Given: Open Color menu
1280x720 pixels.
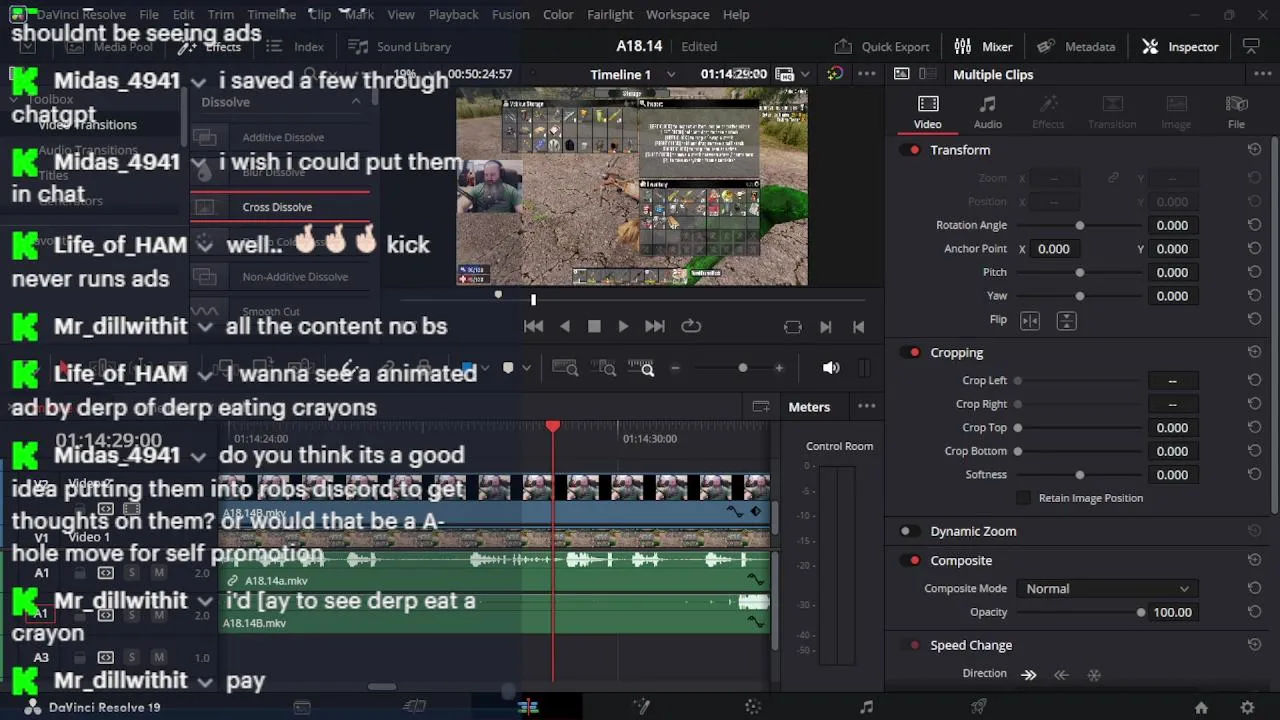Looking at the screenshot, I should tap(558, 14).
